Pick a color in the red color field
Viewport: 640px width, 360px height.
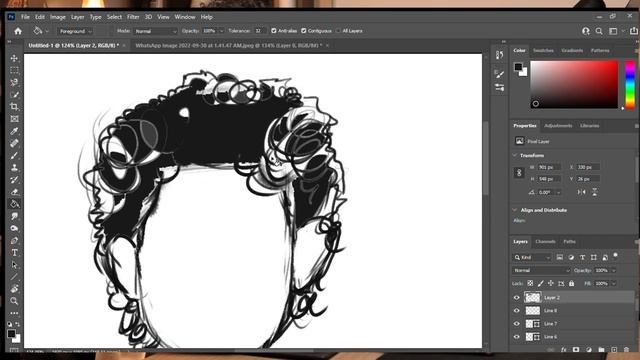coord(574,84)
